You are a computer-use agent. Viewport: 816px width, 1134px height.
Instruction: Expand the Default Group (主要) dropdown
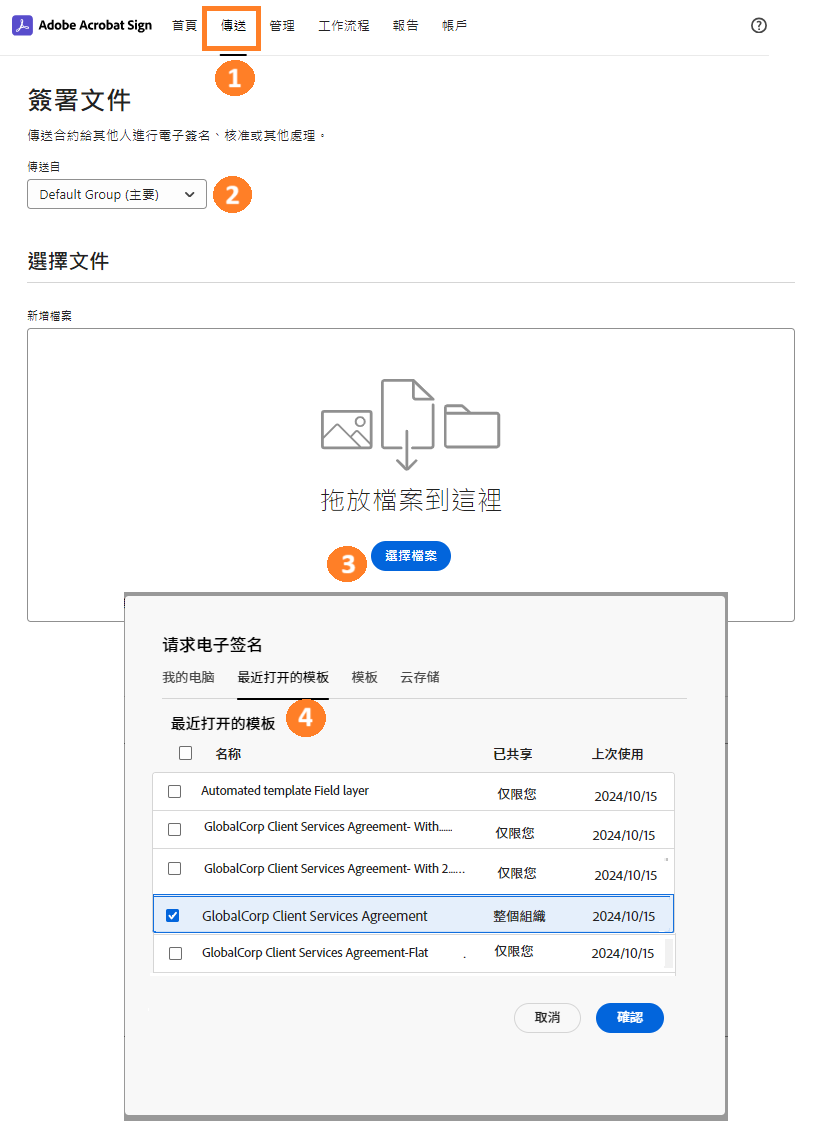coord(117,195)
